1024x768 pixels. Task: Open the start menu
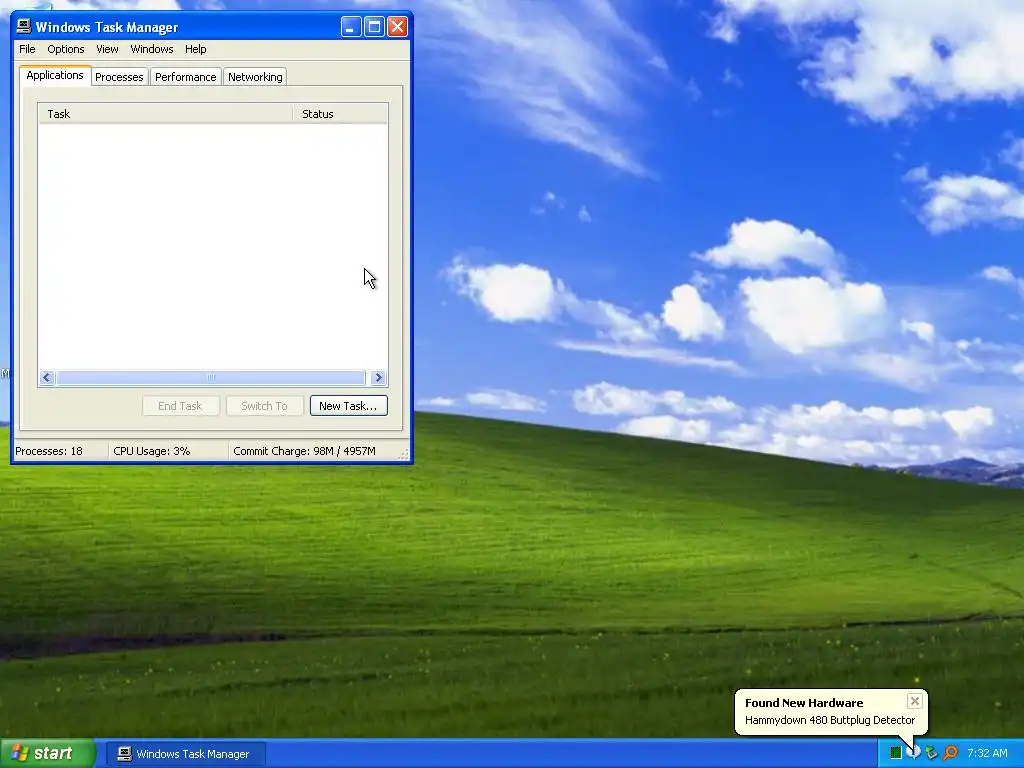pyautogui.click(x=48, y=753)
